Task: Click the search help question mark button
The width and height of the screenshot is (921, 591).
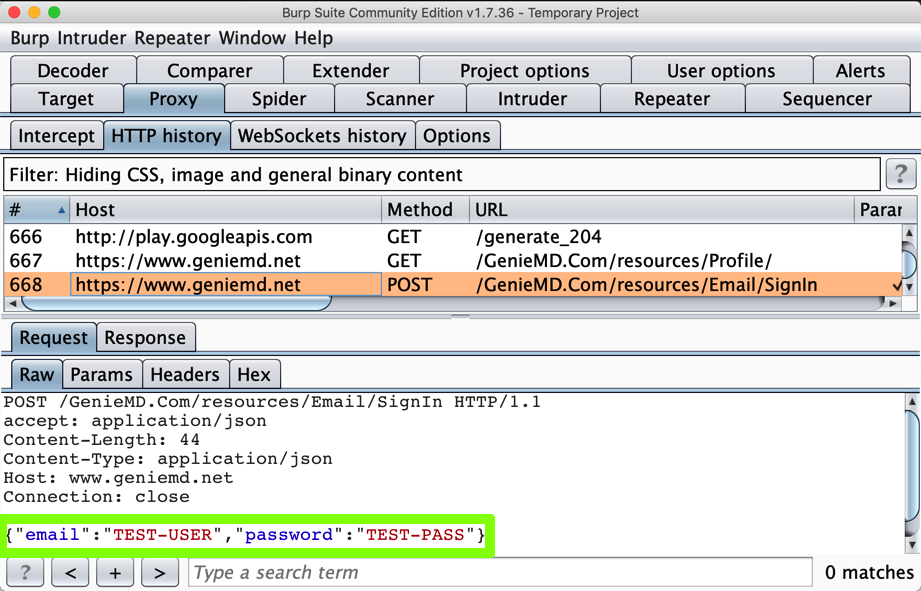Action: pyautogui.click(x=25, y=572)
